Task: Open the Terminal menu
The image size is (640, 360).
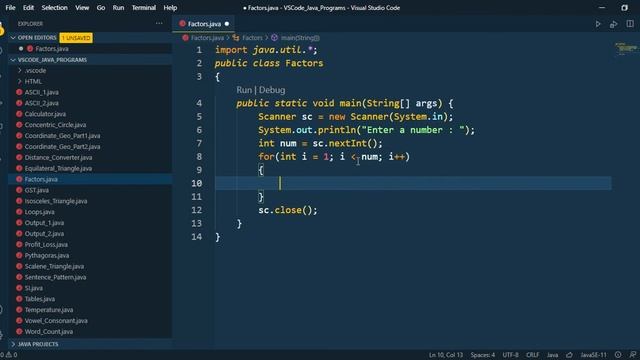Action: [x=144, y=8]
